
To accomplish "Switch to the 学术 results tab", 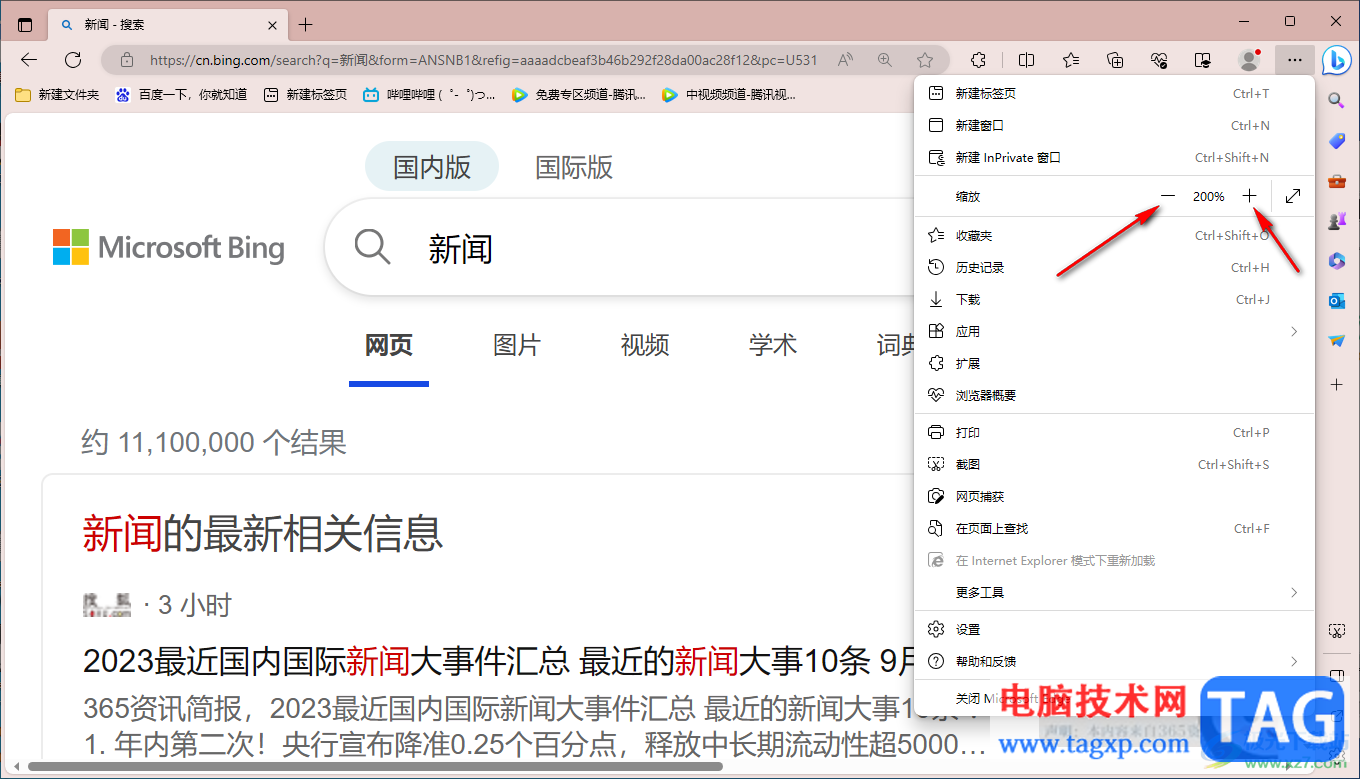I will (x=773, y=346).
